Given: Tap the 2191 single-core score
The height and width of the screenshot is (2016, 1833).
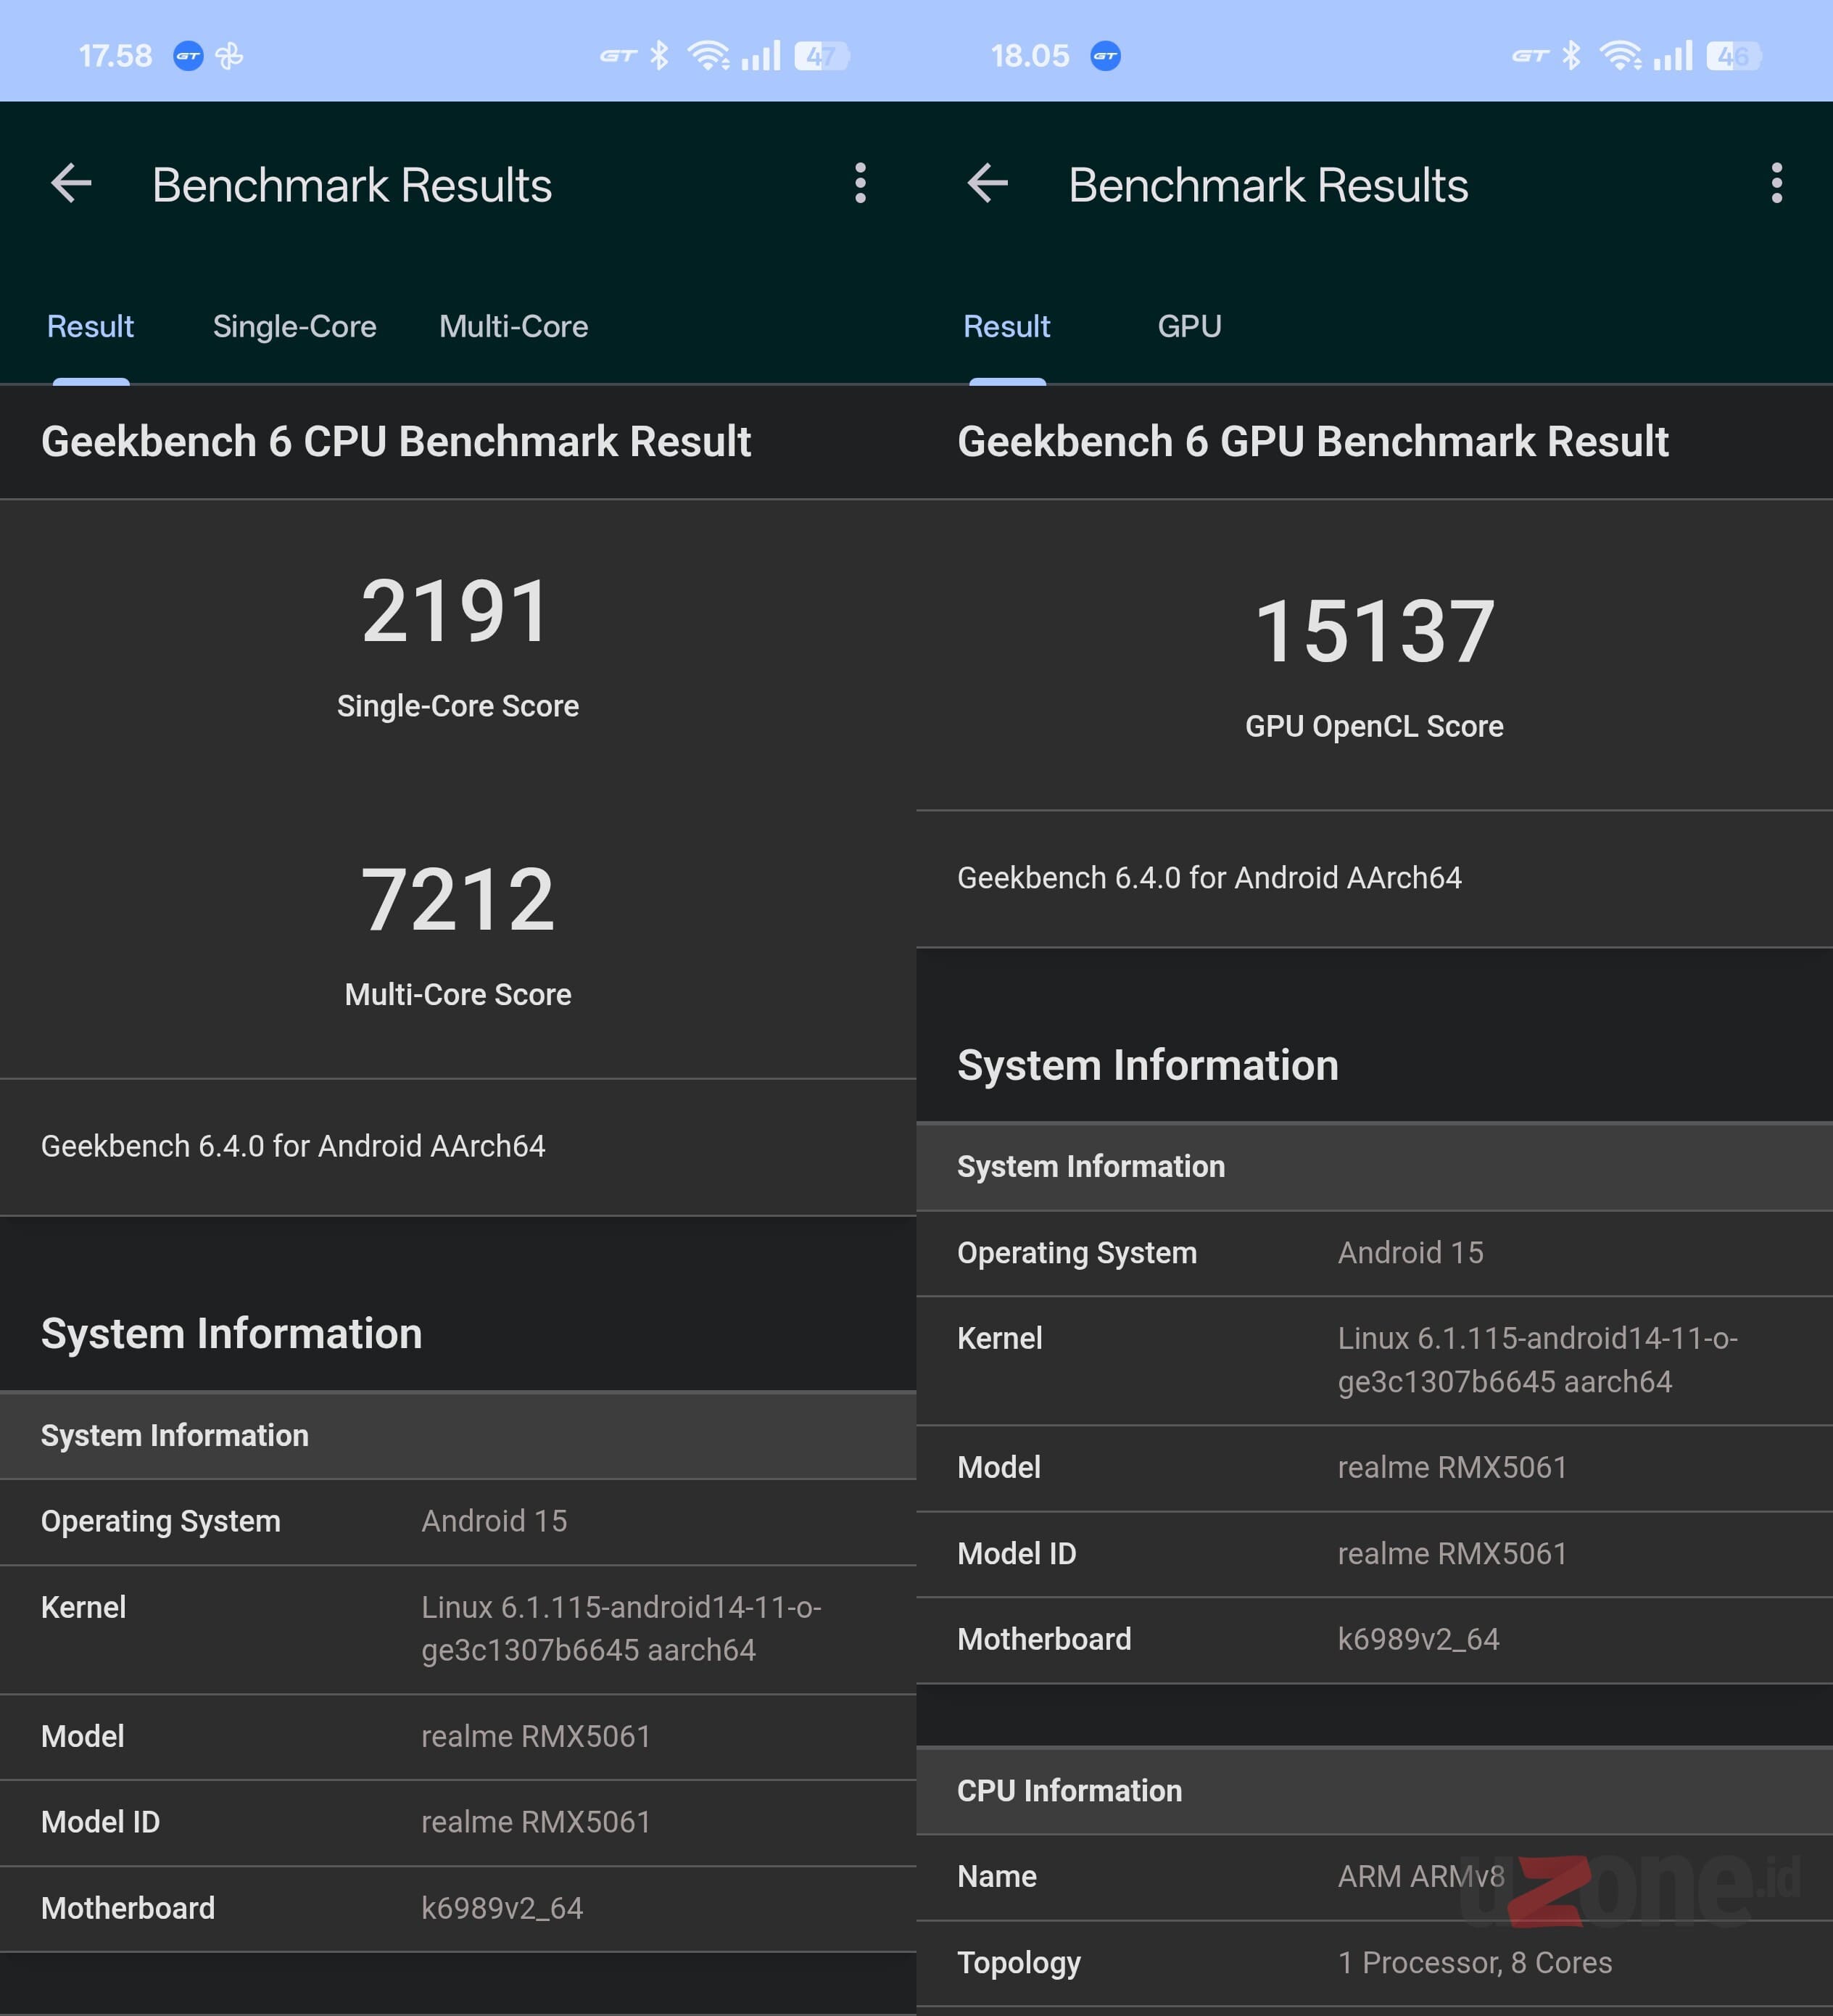Looking at the screenshot, I should point(457,611).
